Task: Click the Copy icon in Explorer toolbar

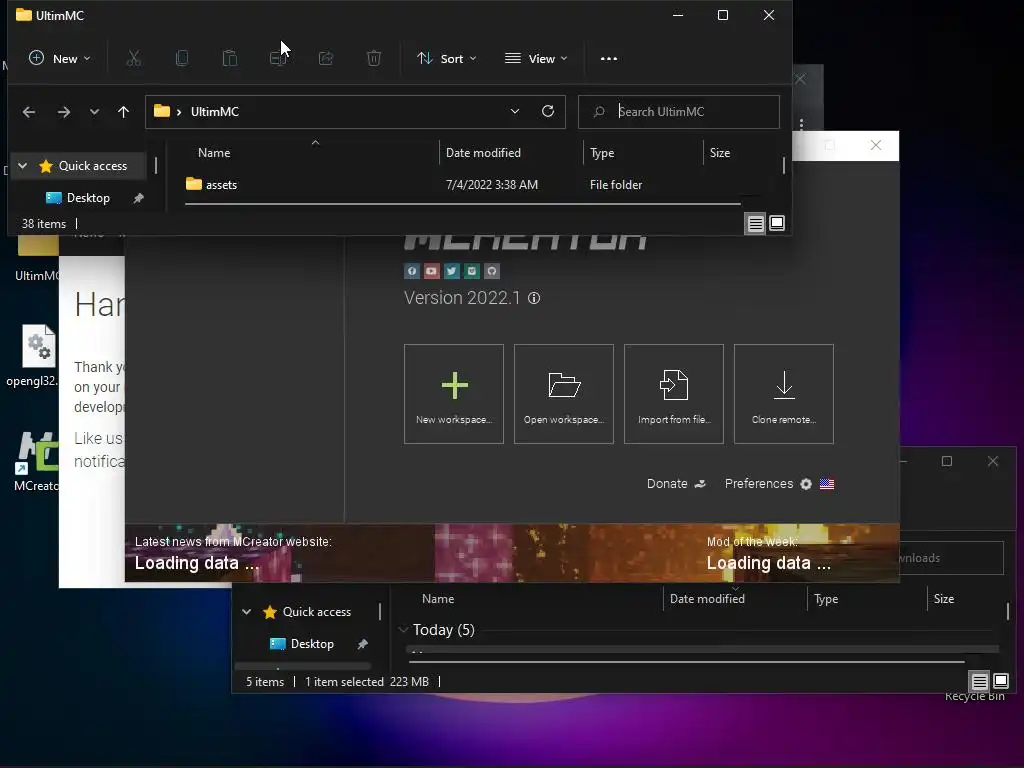Action: (182, 59)
